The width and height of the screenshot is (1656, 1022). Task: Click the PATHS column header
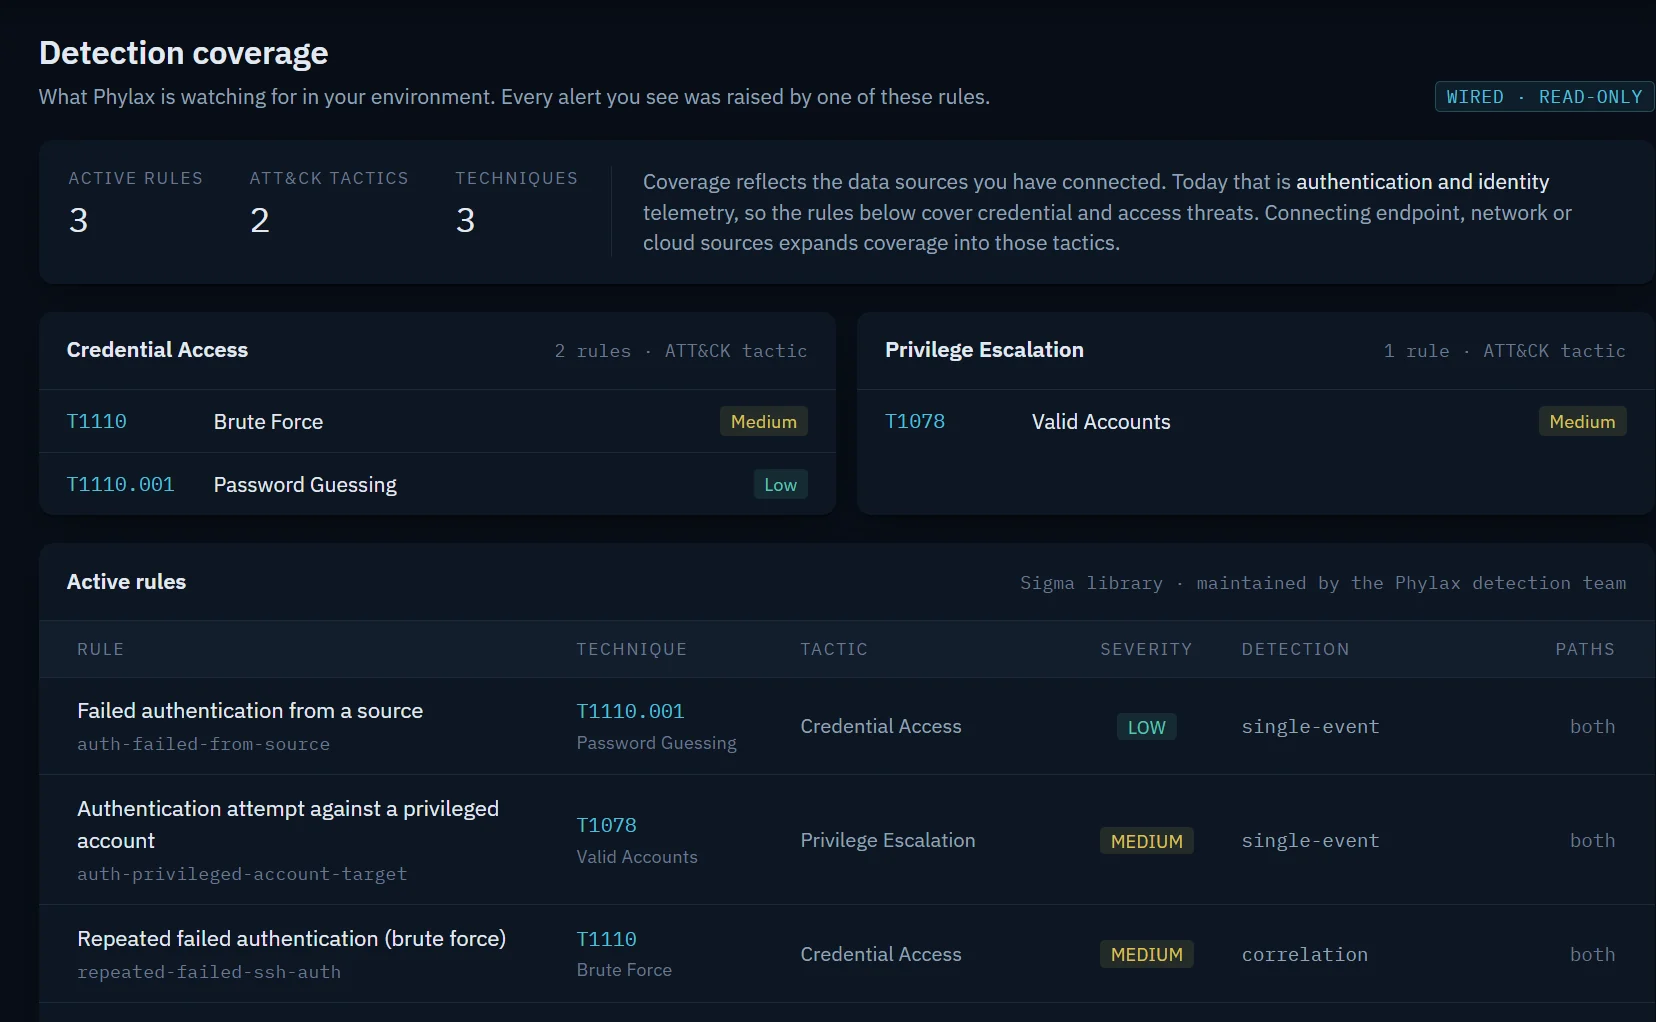point(1585,649)
